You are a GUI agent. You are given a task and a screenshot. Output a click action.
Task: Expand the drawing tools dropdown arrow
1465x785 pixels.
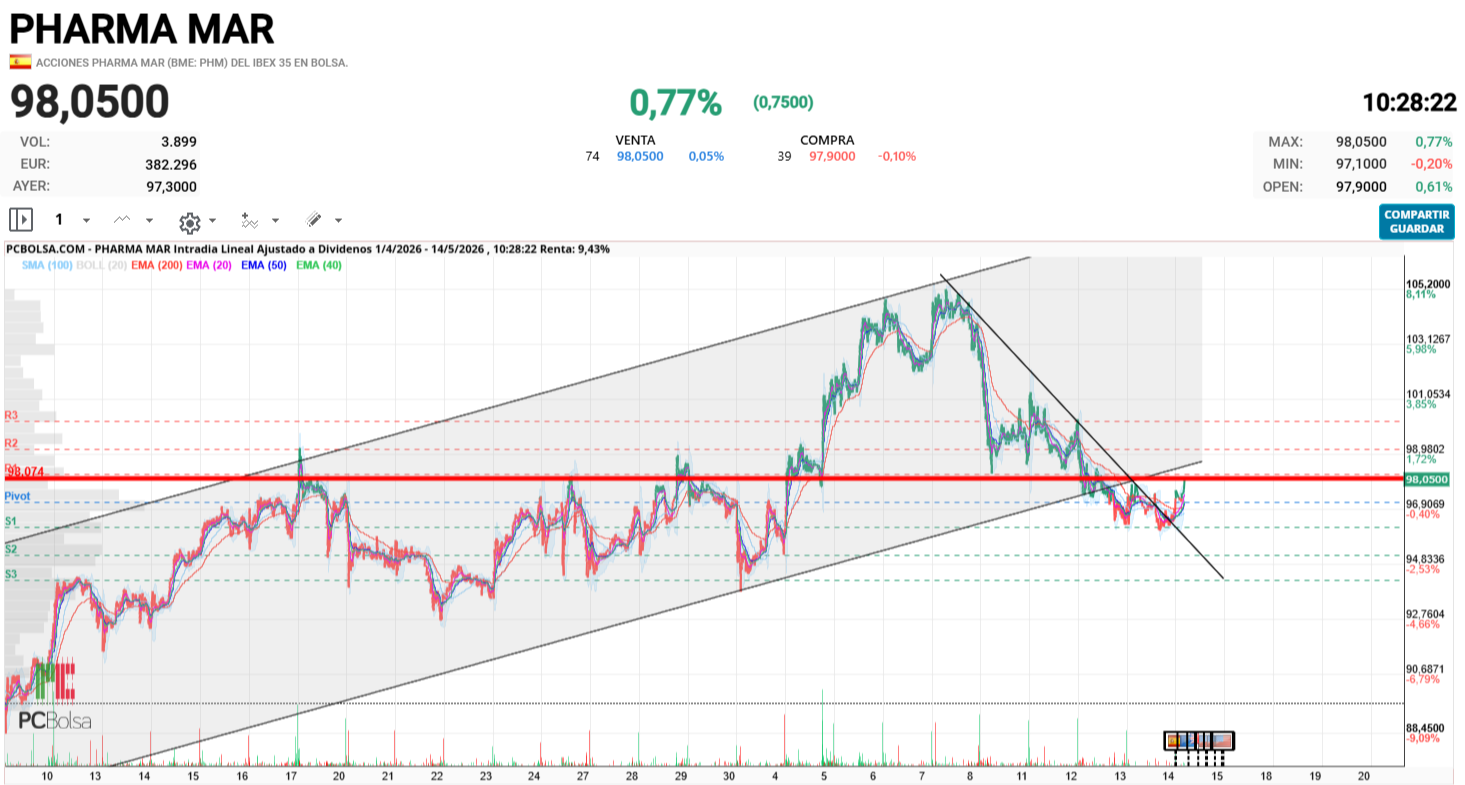[x=339, y=220]
